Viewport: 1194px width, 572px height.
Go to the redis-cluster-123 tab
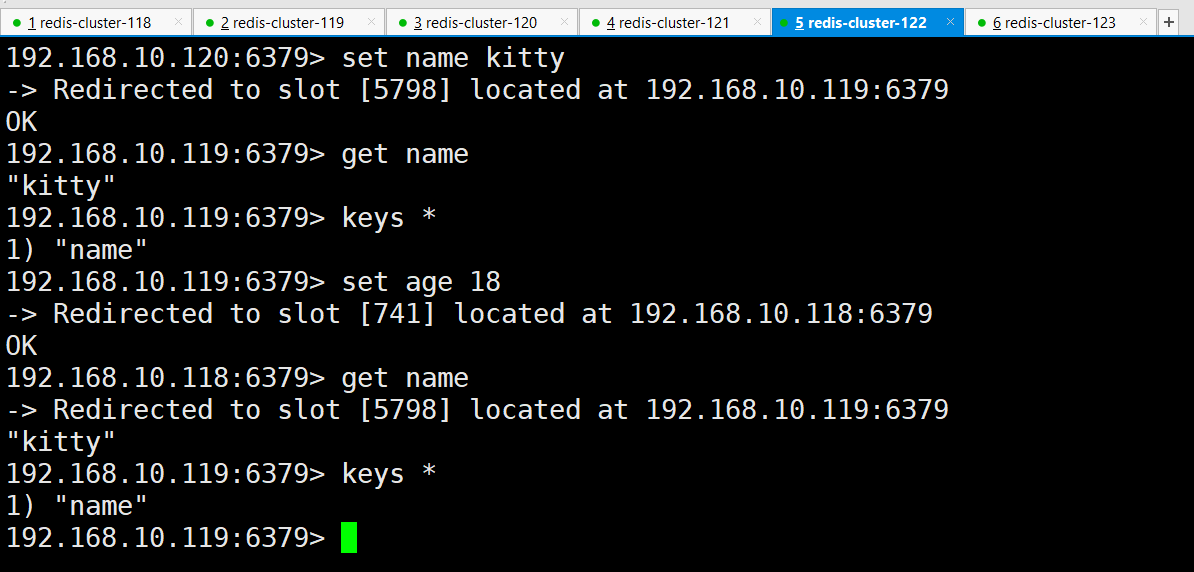(x=1061, y=22)
